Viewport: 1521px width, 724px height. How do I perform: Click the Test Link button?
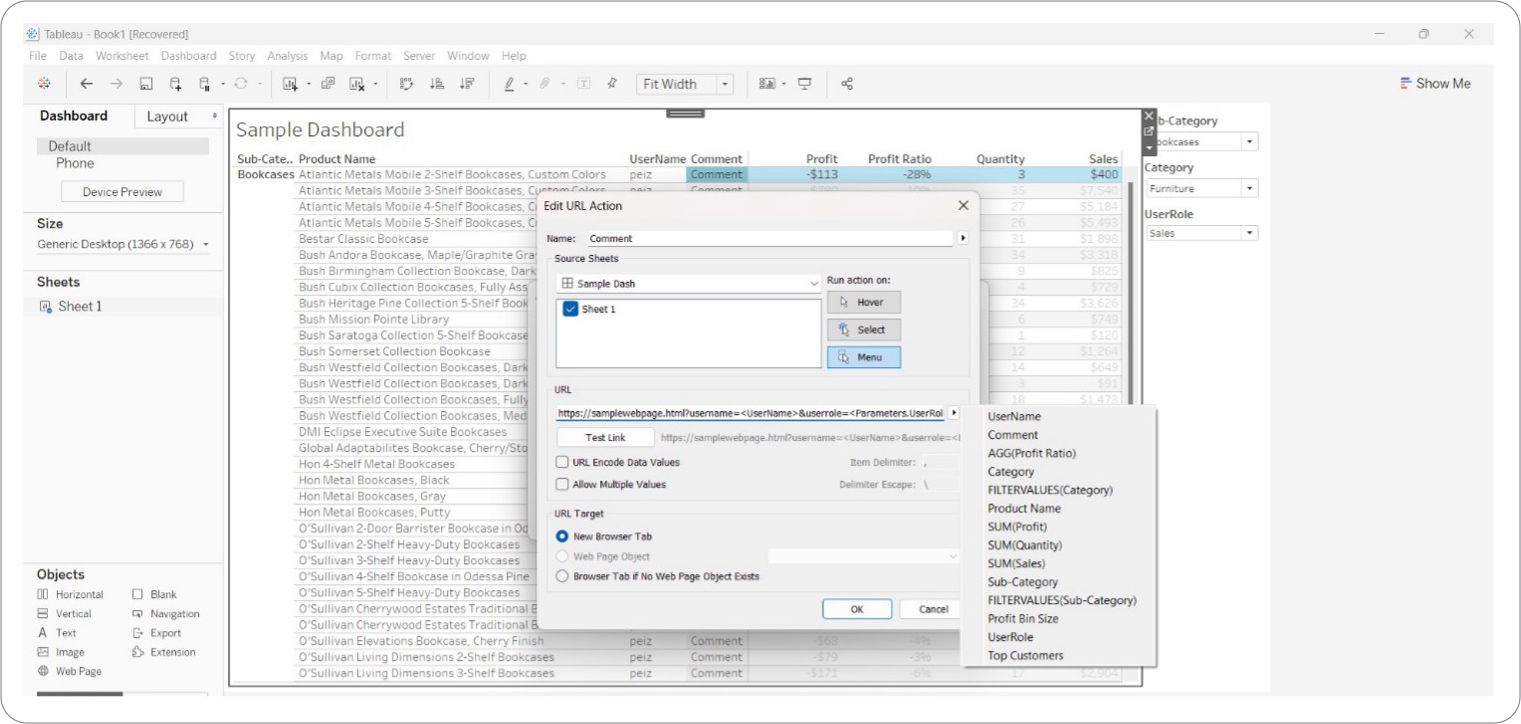[x=606, y=437]
